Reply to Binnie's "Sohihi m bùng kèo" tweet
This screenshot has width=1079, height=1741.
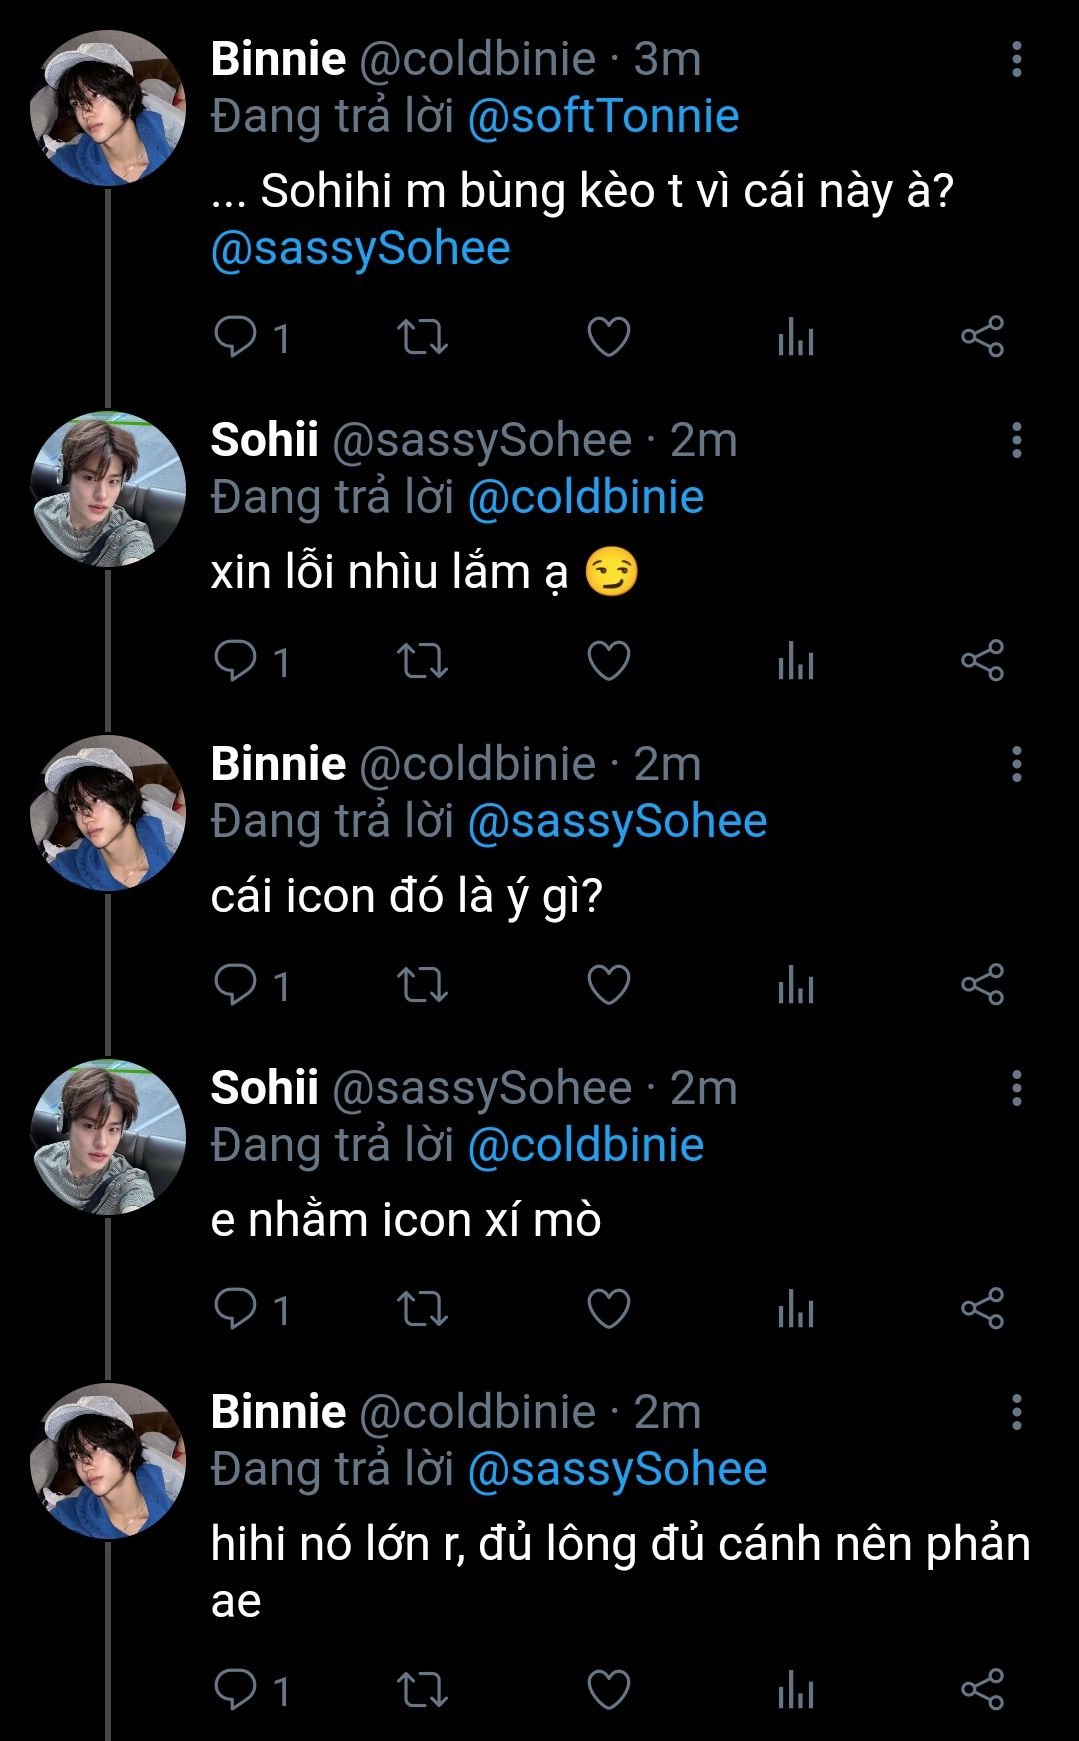coord(236,337)
